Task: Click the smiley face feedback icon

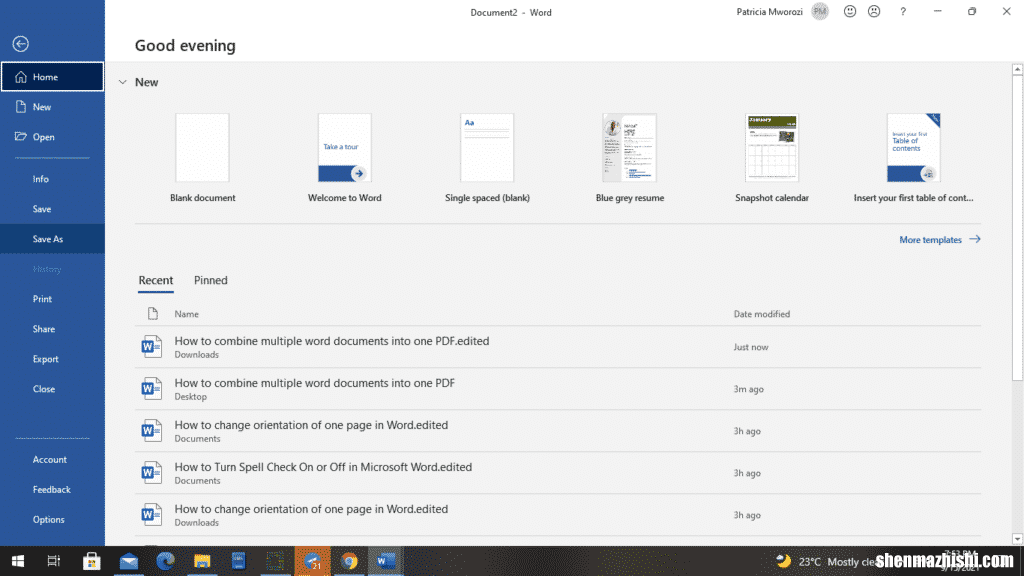Action: [x=850, y=12]
